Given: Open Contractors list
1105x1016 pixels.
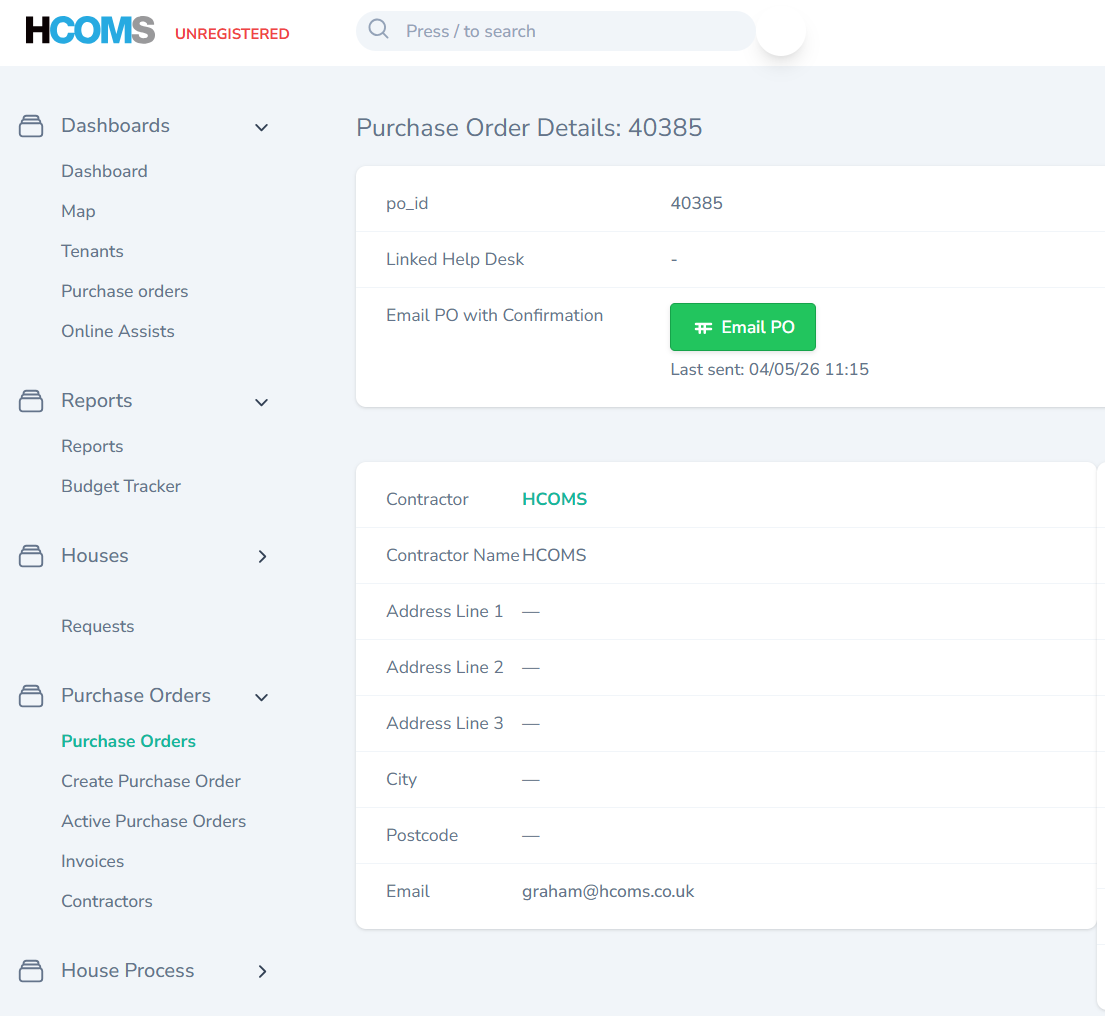Looking at the screenshot, I should point(106,901).
